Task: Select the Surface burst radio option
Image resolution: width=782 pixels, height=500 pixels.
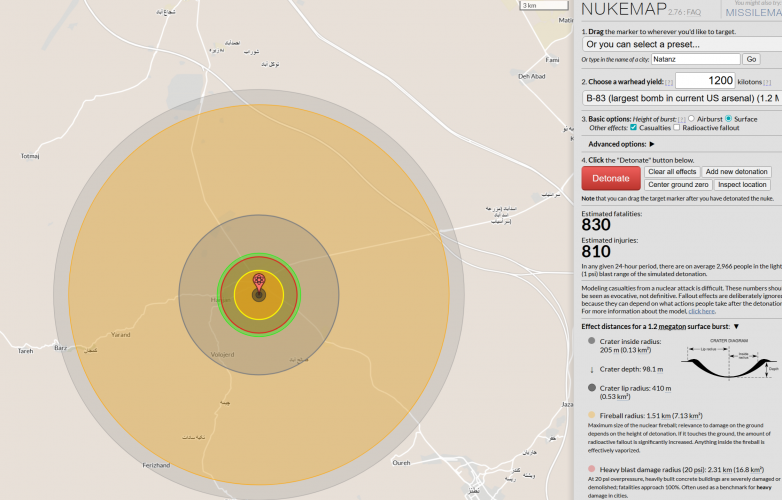Action: [x=729, y=119]
